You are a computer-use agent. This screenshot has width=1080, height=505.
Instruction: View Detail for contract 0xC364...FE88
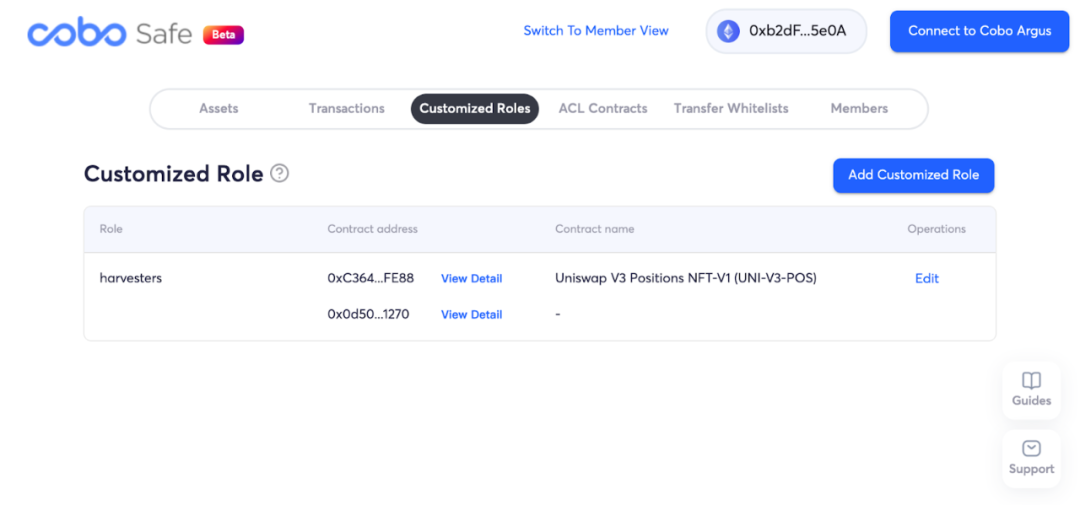pos(471,279)
